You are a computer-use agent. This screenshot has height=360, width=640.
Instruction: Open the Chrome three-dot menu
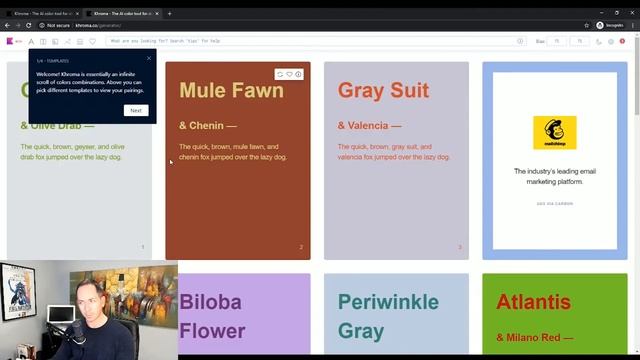point(633,25)
